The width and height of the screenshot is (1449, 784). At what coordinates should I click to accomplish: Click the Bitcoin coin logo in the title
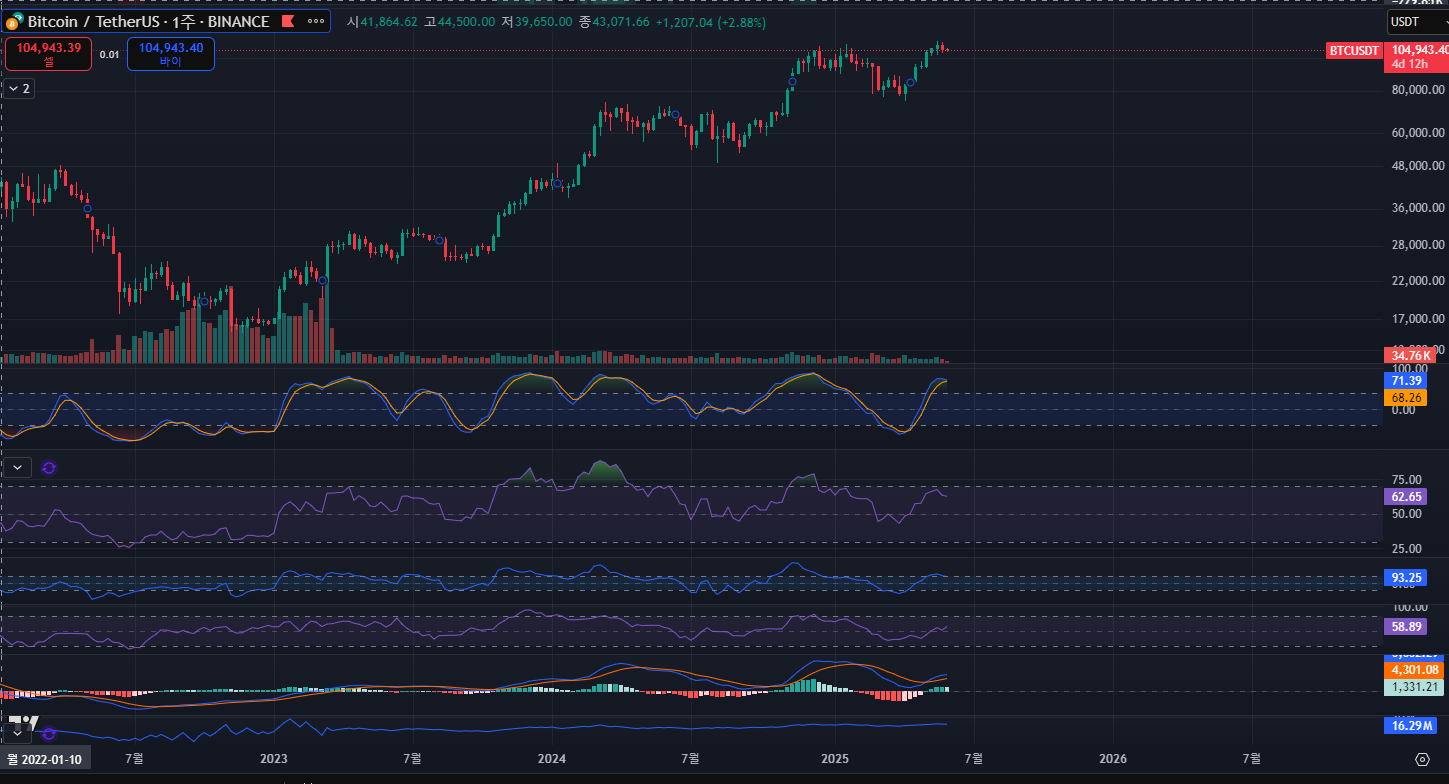14,21
